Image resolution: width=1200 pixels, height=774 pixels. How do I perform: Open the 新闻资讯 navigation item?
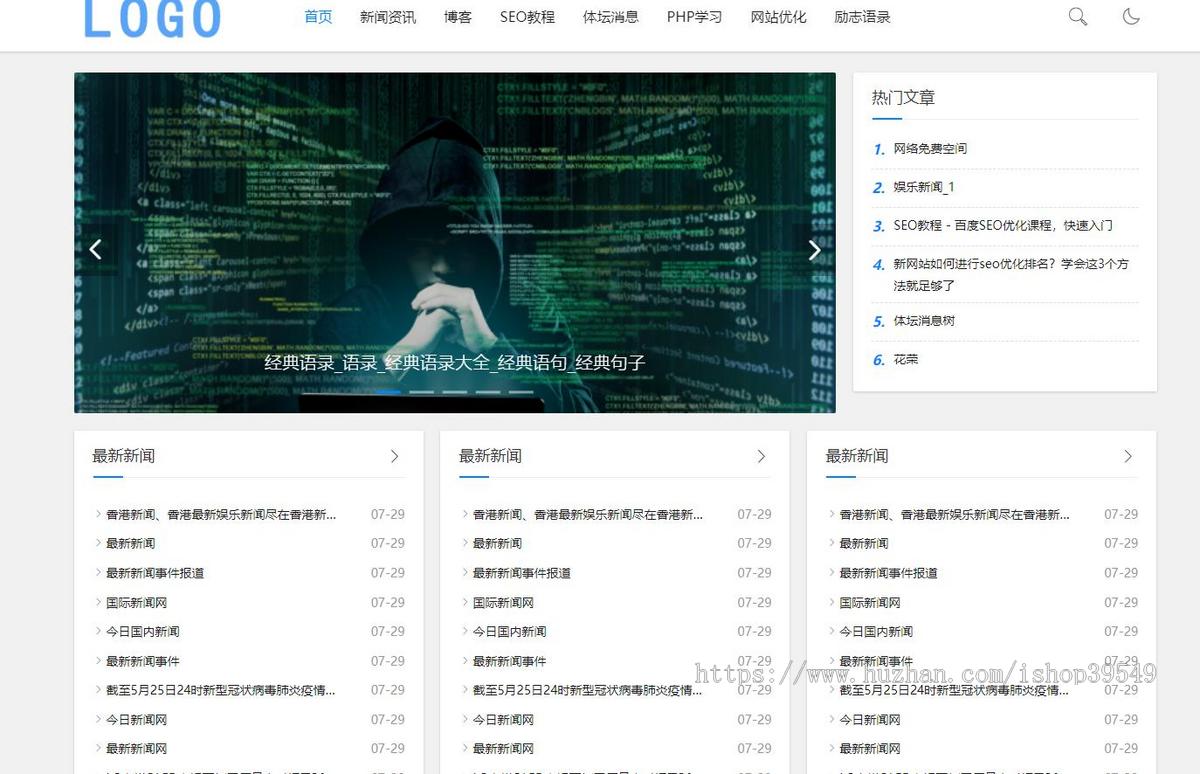point(388,17)
